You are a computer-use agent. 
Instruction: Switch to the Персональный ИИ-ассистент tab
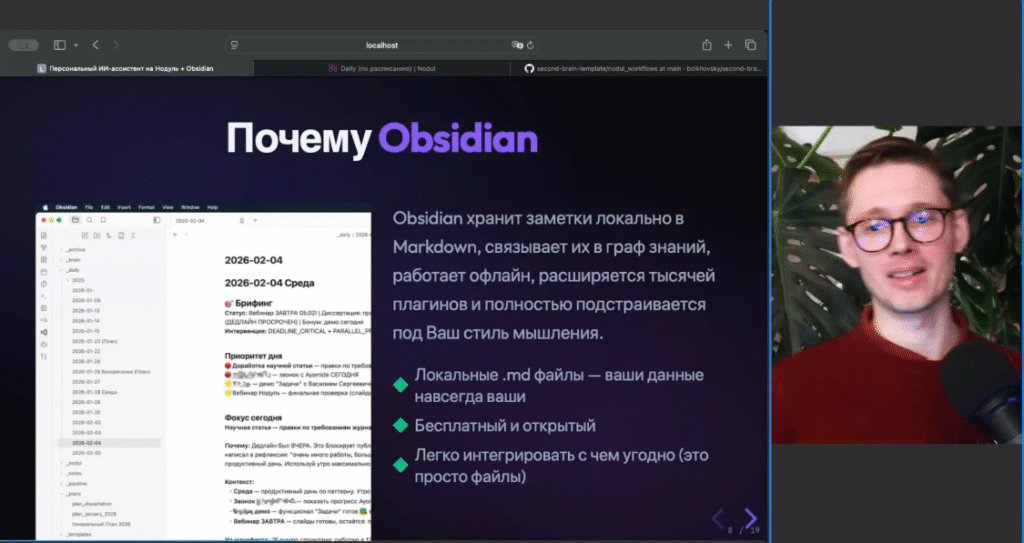[x=127, y=68]
